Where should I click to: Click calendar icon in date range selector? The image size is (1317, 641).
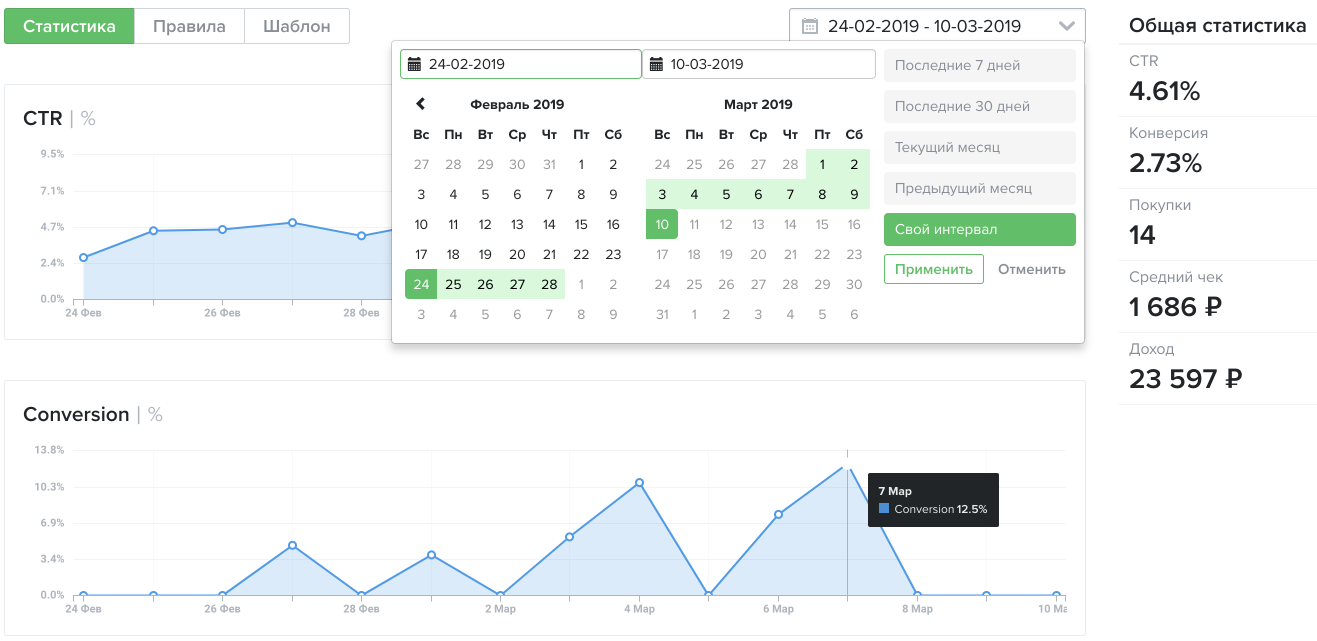810,26
